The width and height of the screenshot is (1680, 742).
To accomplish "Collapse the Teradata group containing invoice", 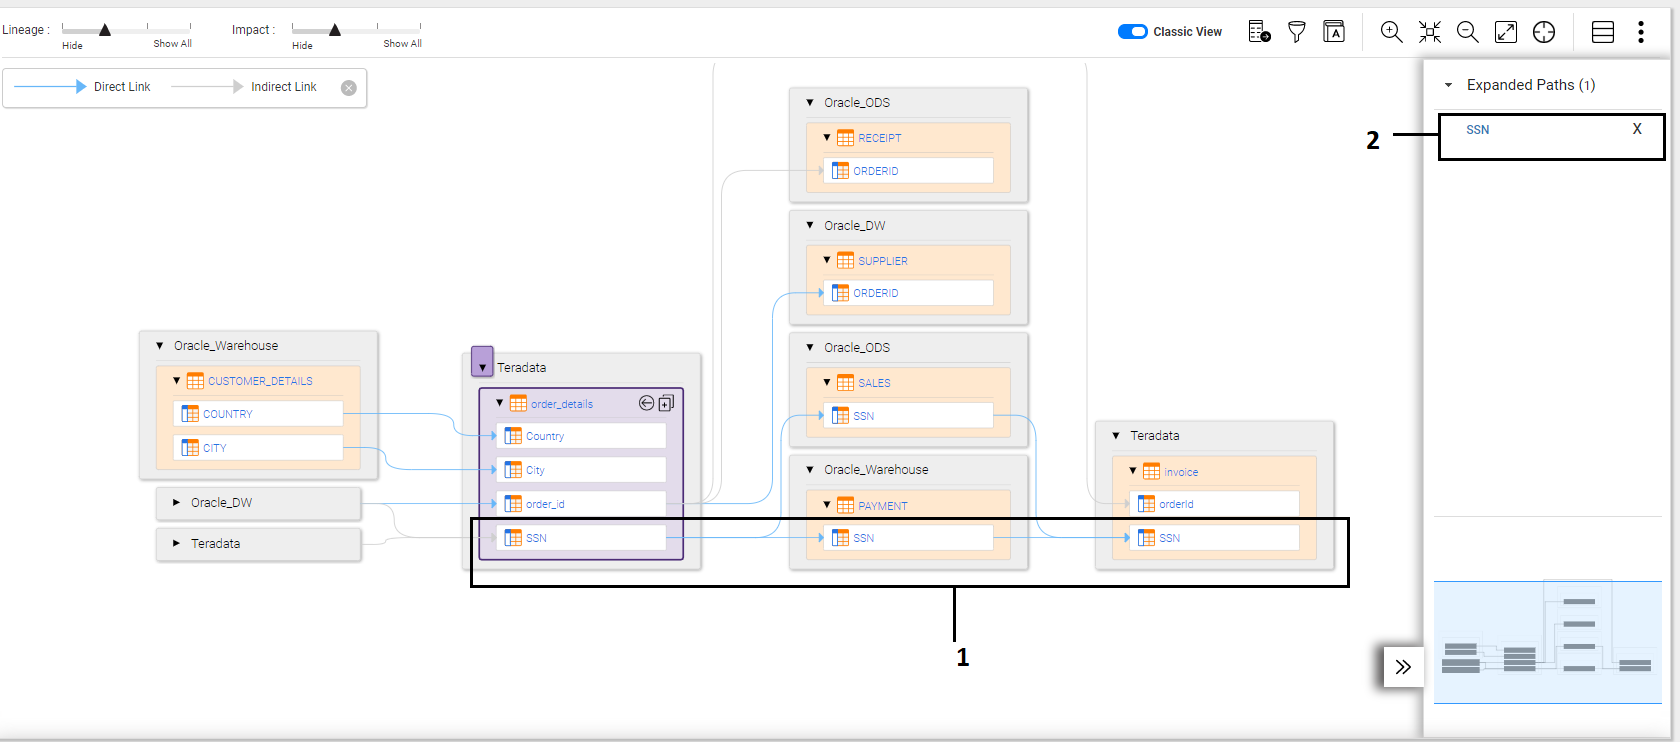I will (1116, 436).
